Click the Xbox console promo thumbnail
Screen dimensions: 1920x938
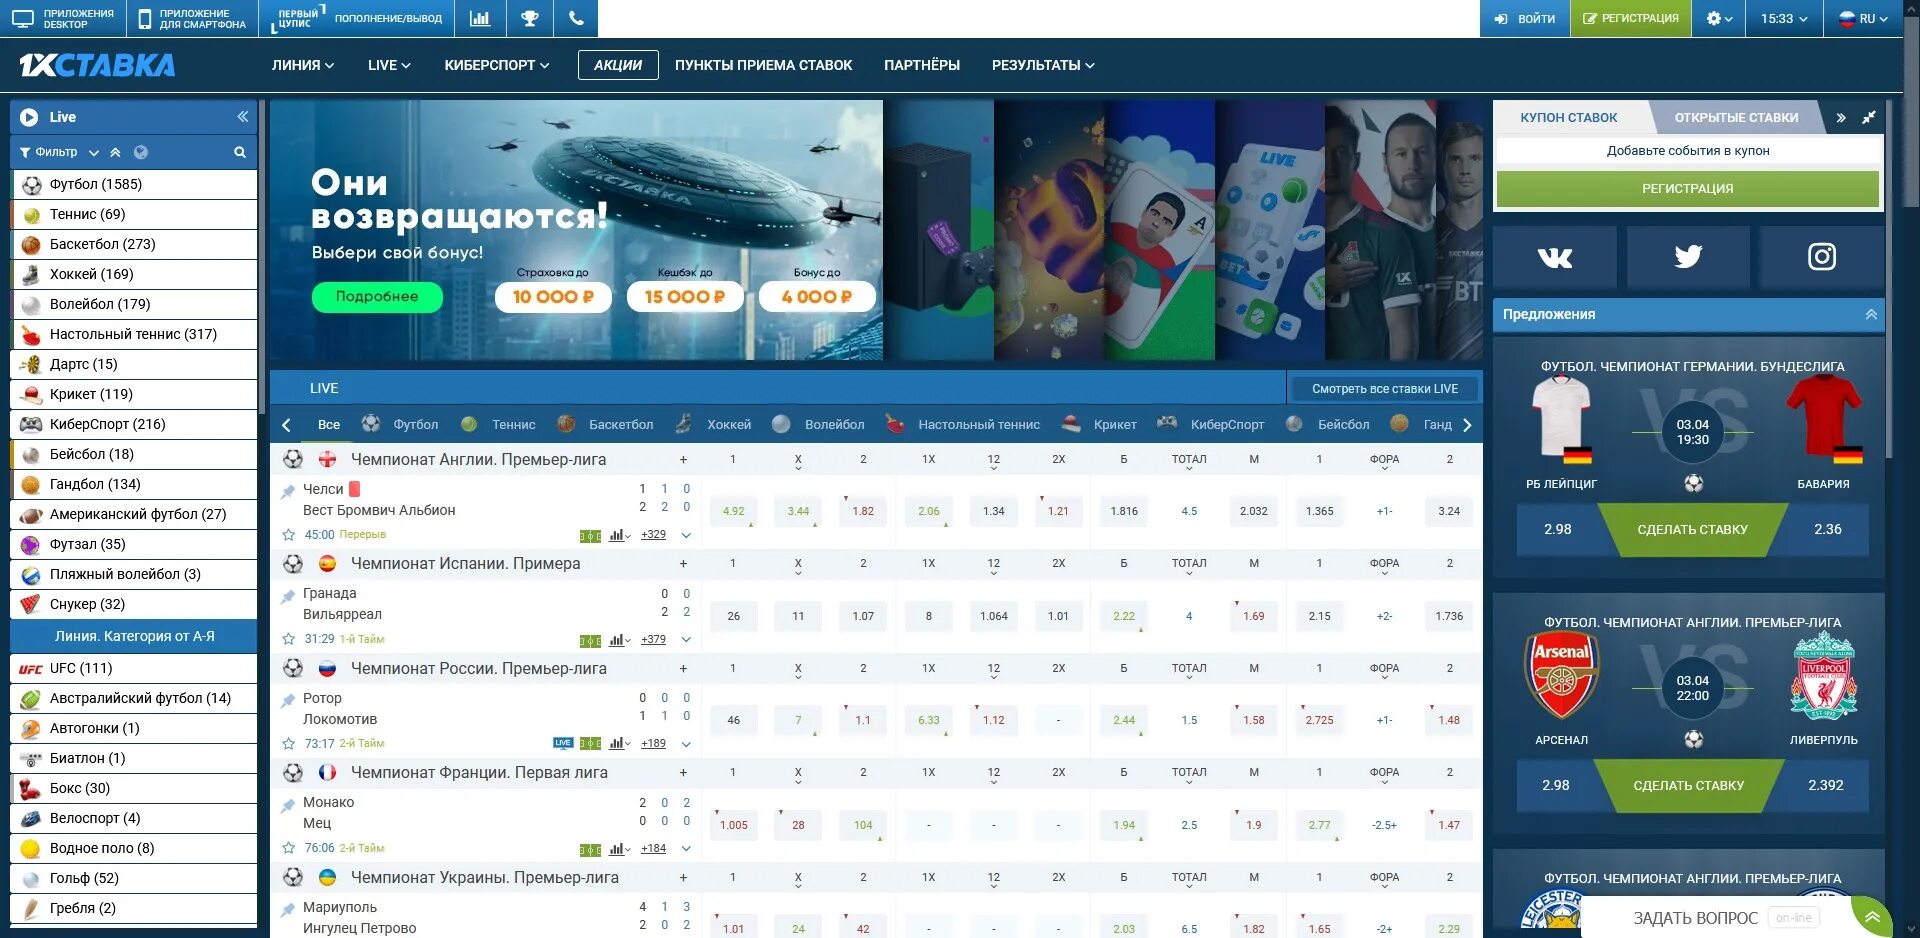click(x=938, y=230)
